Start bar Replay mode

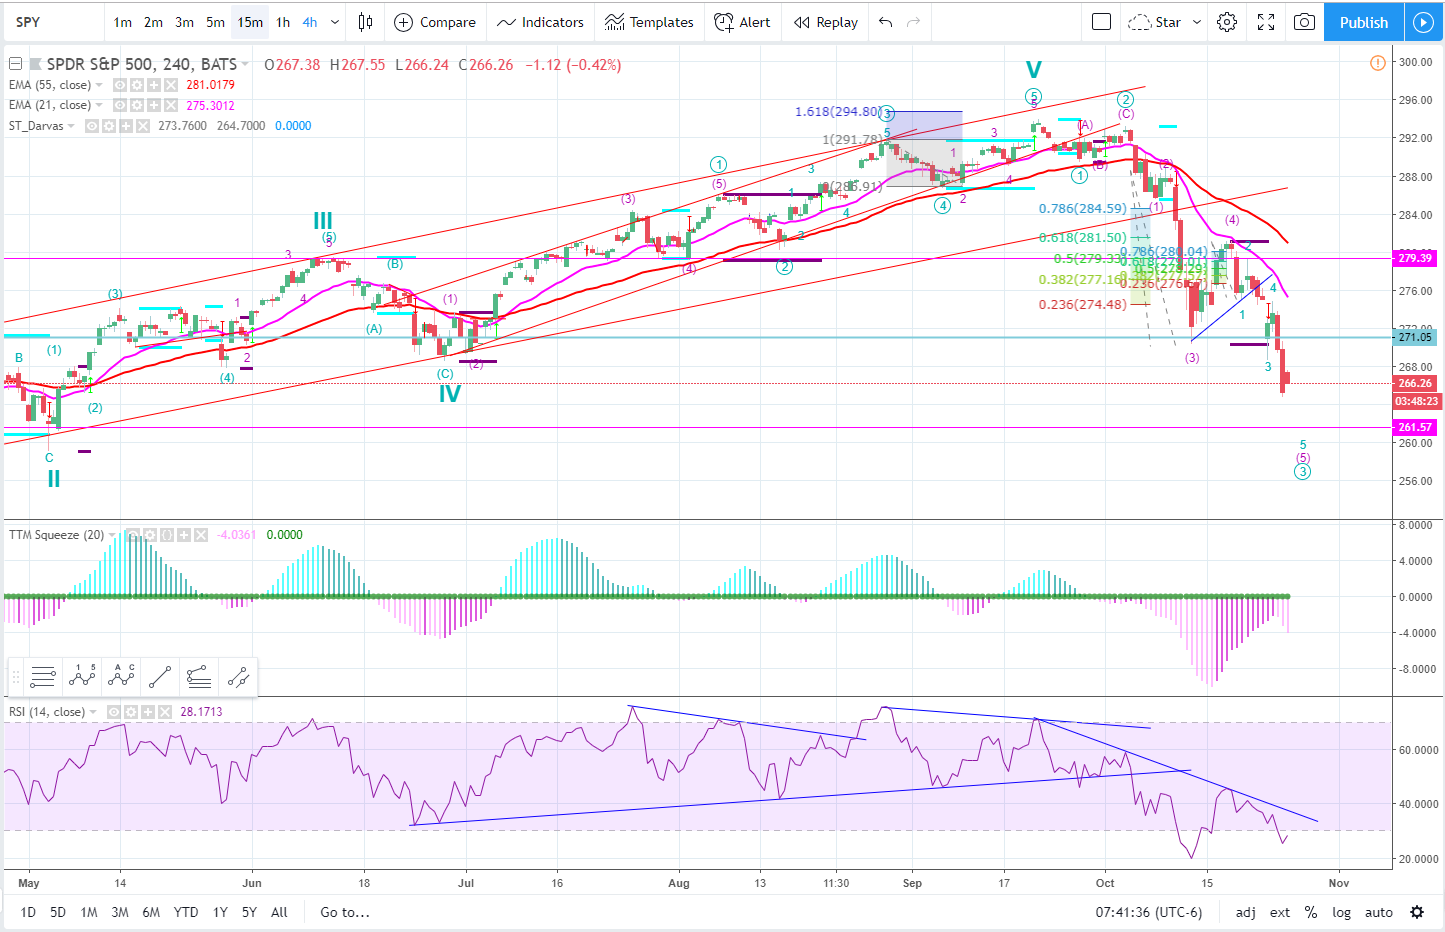click(826, 22)
